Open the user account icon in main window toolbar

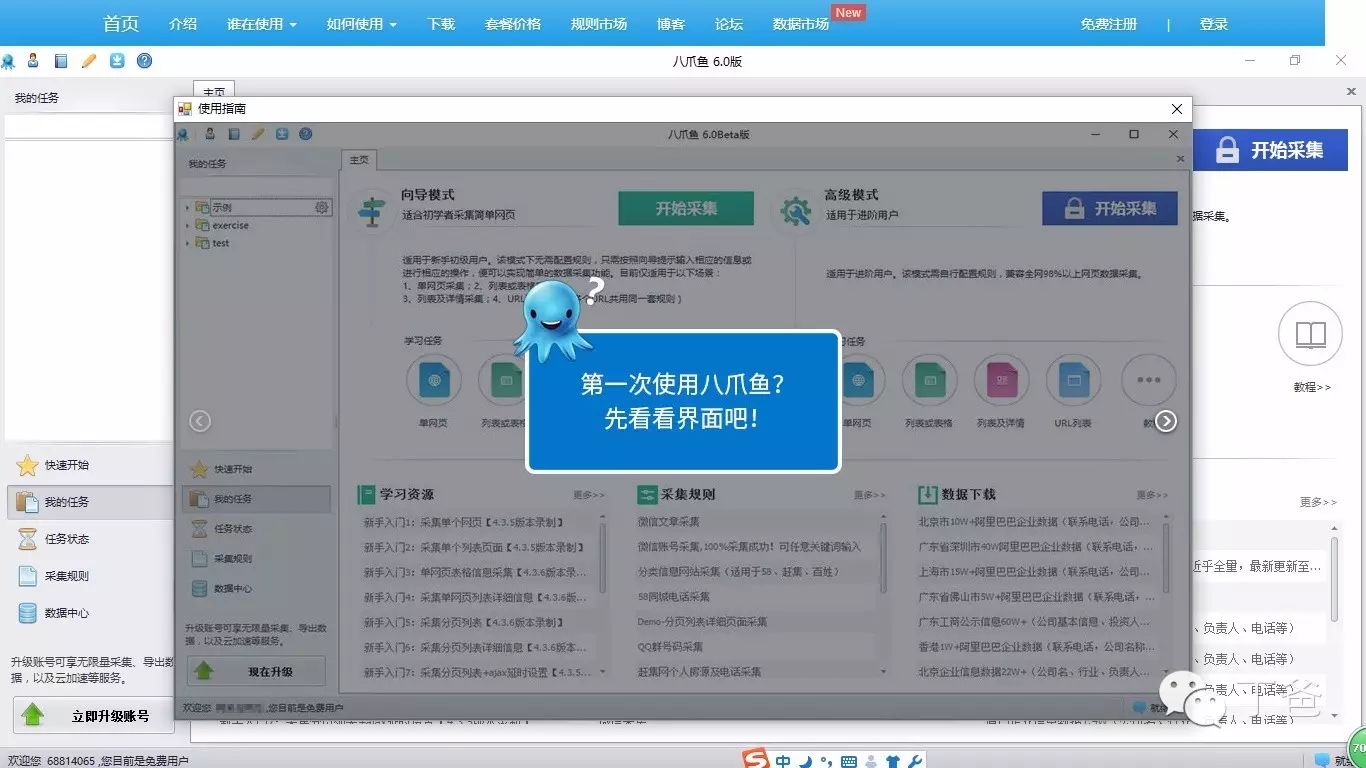click(33, 61)
